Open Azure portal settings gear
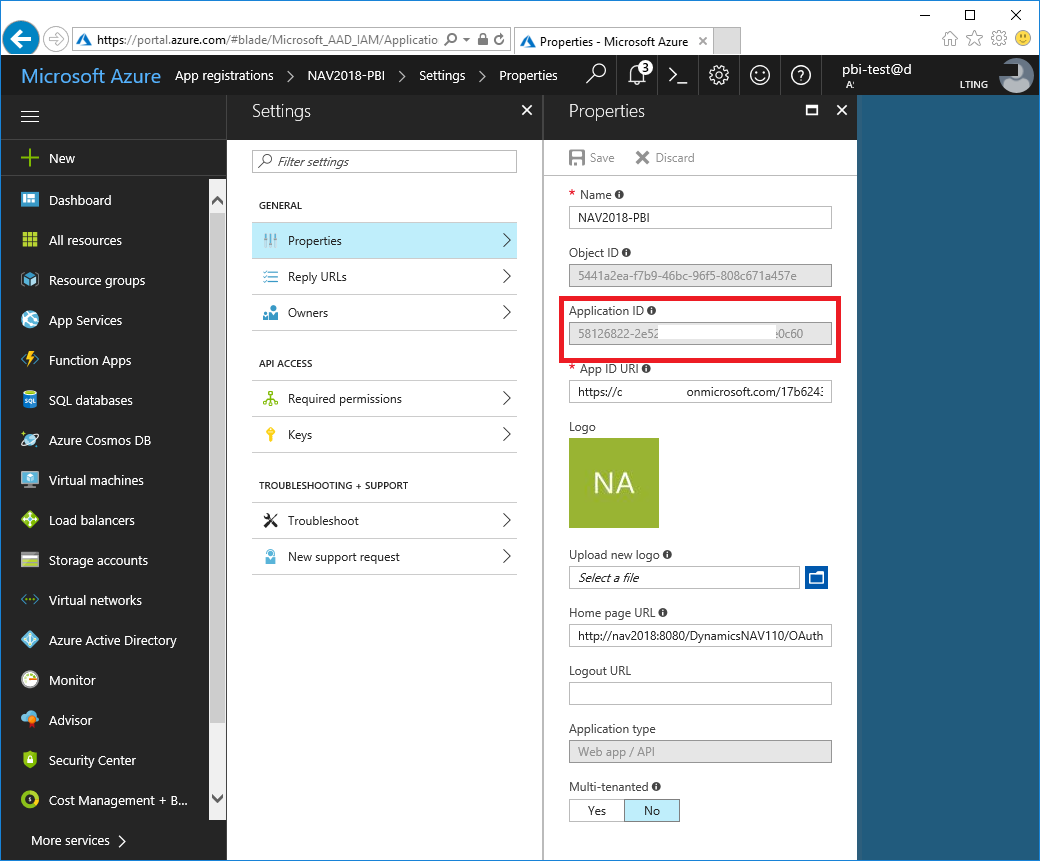The image size is (1040, 861). point(719,75)
